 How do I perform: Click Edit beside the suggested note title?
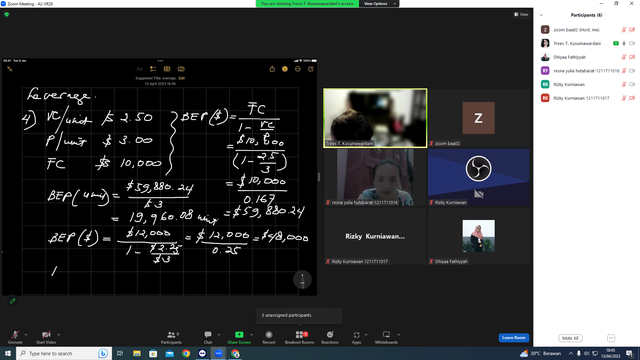(x=182, y=78)
